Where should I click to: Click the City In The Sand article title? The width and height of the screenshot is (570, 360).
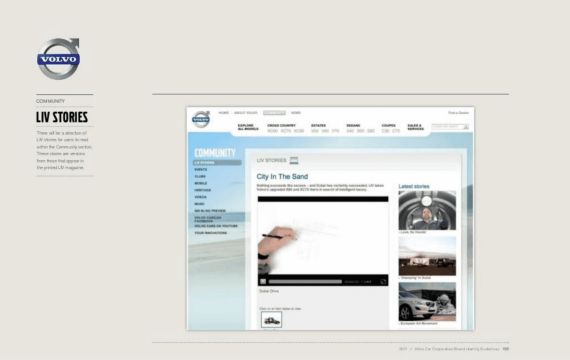282,177
